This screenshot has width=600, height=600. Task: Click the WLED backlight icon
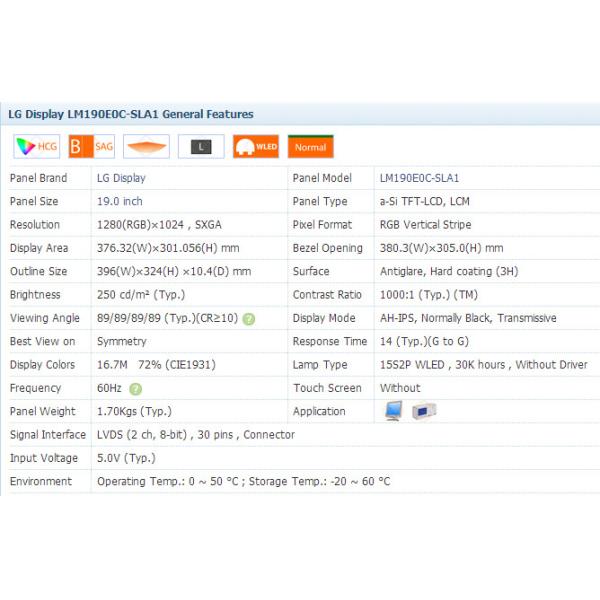tap(256, 147)
